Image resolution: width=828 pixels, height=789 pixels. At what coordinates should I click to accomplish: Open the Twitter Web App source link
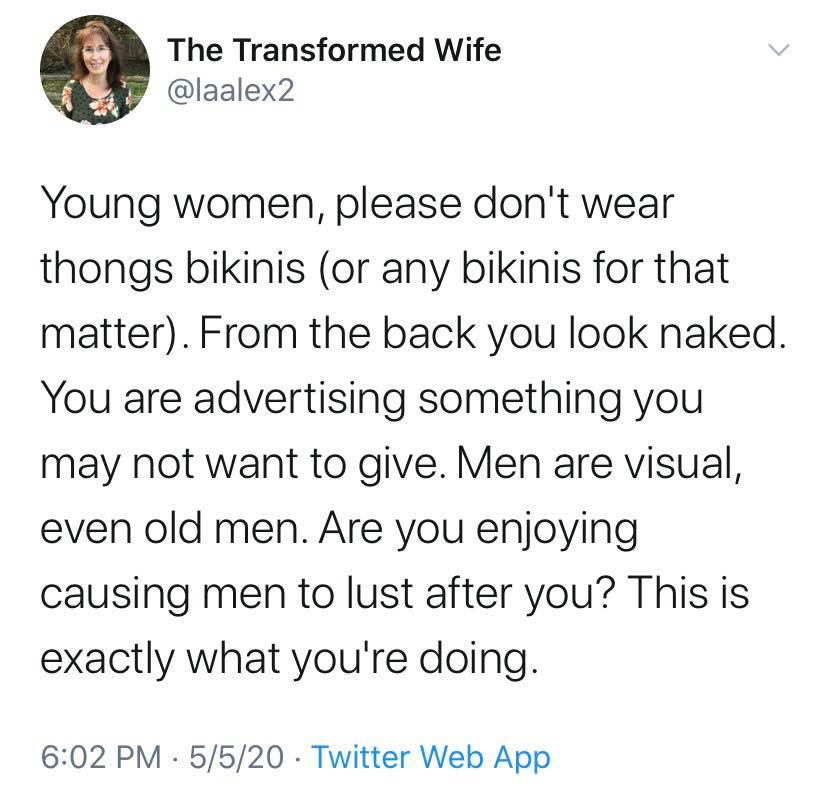[x=430, y=757]
